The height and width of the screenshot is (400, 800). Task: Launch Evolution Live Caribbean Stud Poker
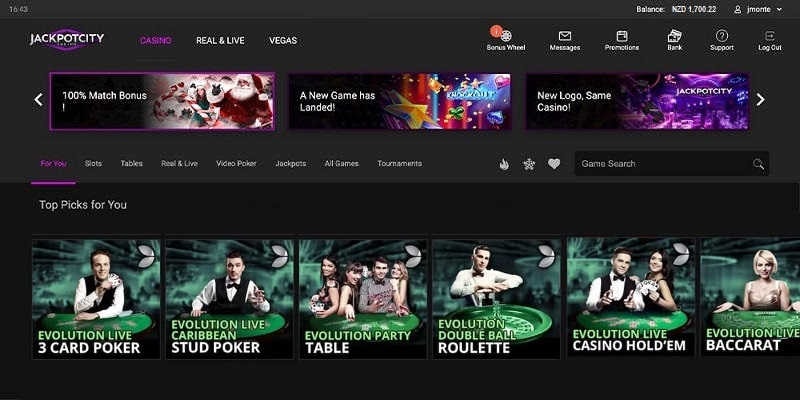230,299
